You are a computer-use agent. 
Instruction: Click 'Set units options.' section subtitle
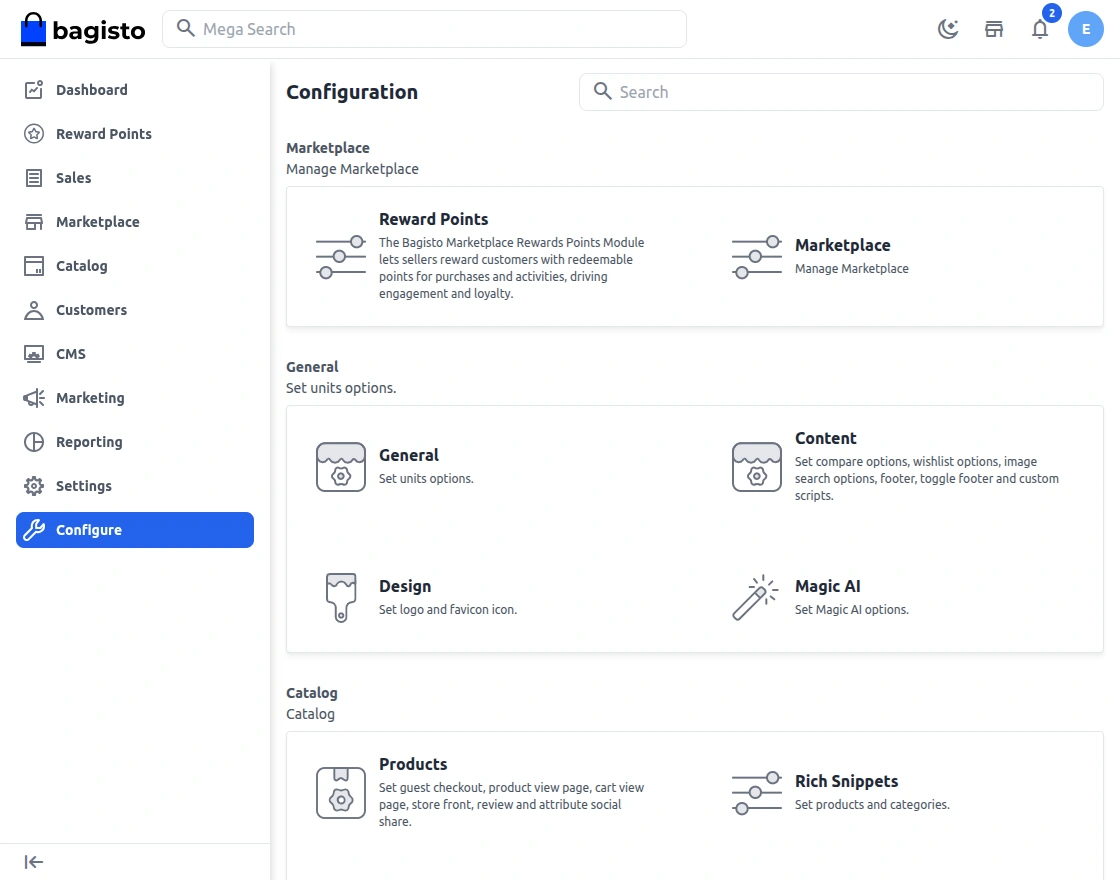(x=341, y=388)
